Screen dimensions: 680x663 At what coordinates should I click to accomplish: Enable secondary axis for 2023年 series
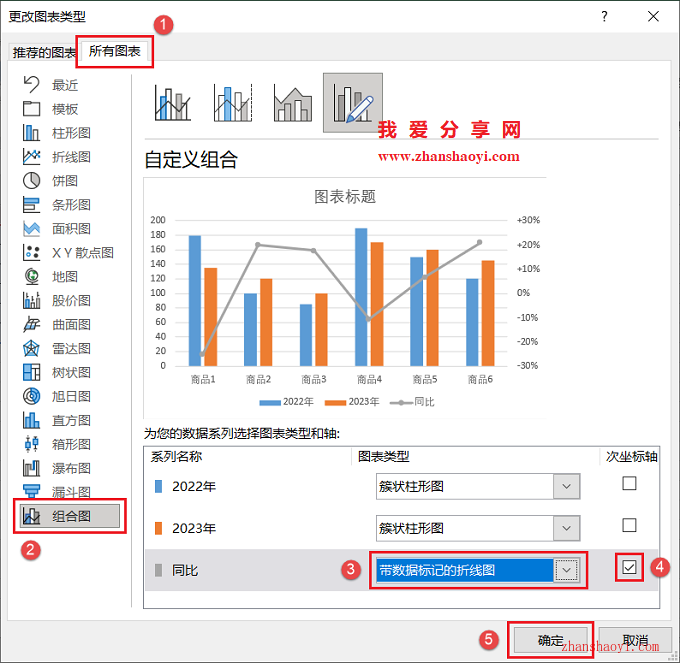(x=629, y=525)
